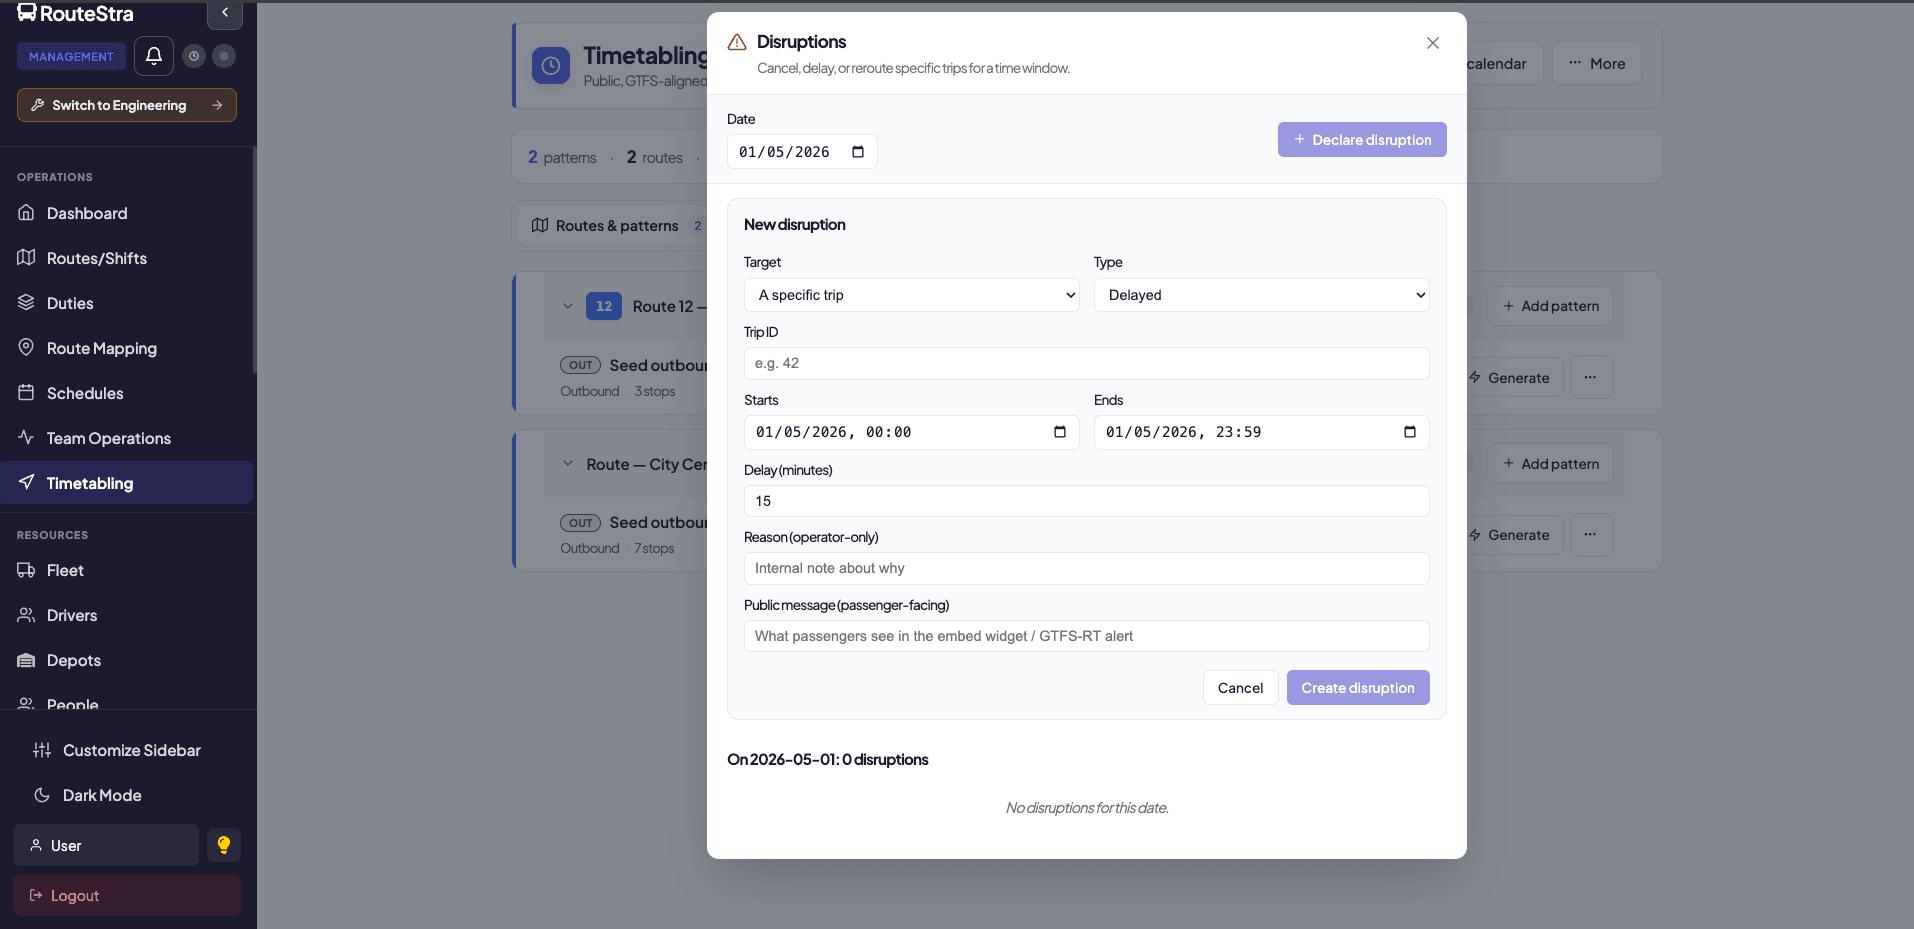The width and height of the screenshot is (1914, 929).
Task: Go to Dashboard
Action: (x=127, y=213)
